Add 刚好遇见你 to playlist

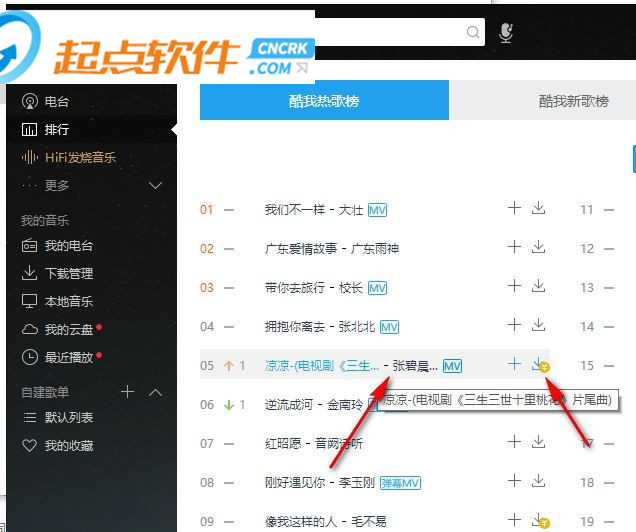coord(514,481)
